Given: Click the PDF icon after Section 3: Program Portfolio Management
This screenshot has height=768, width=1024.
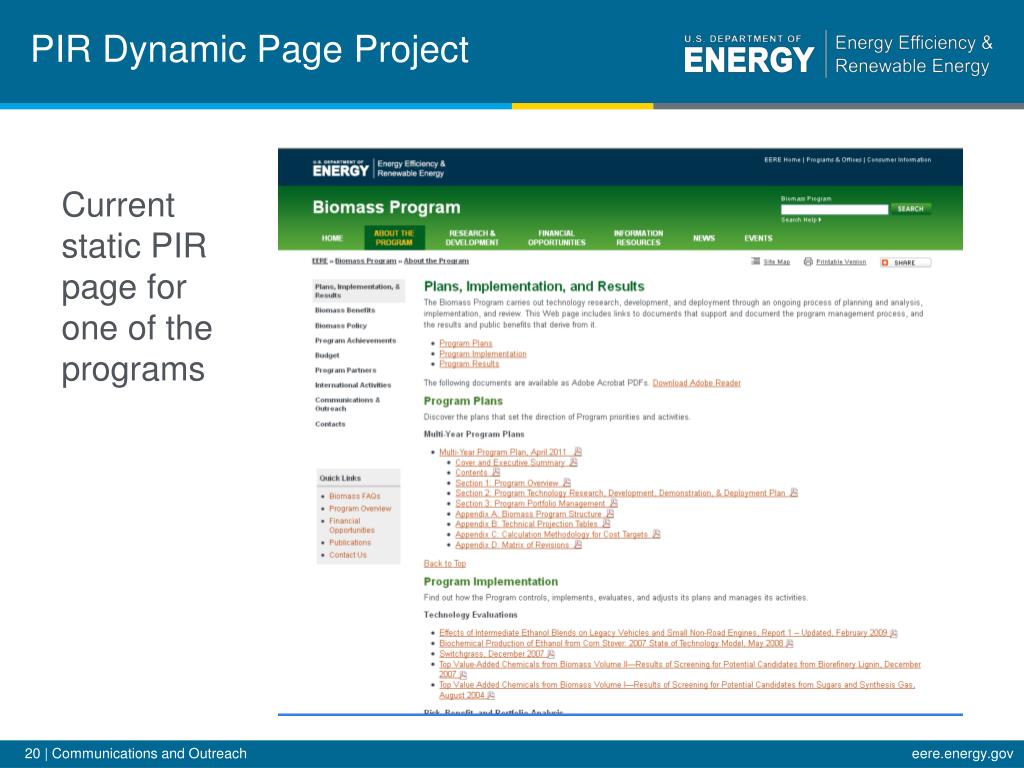Looking at the screenshot, I should pos(613,503).
